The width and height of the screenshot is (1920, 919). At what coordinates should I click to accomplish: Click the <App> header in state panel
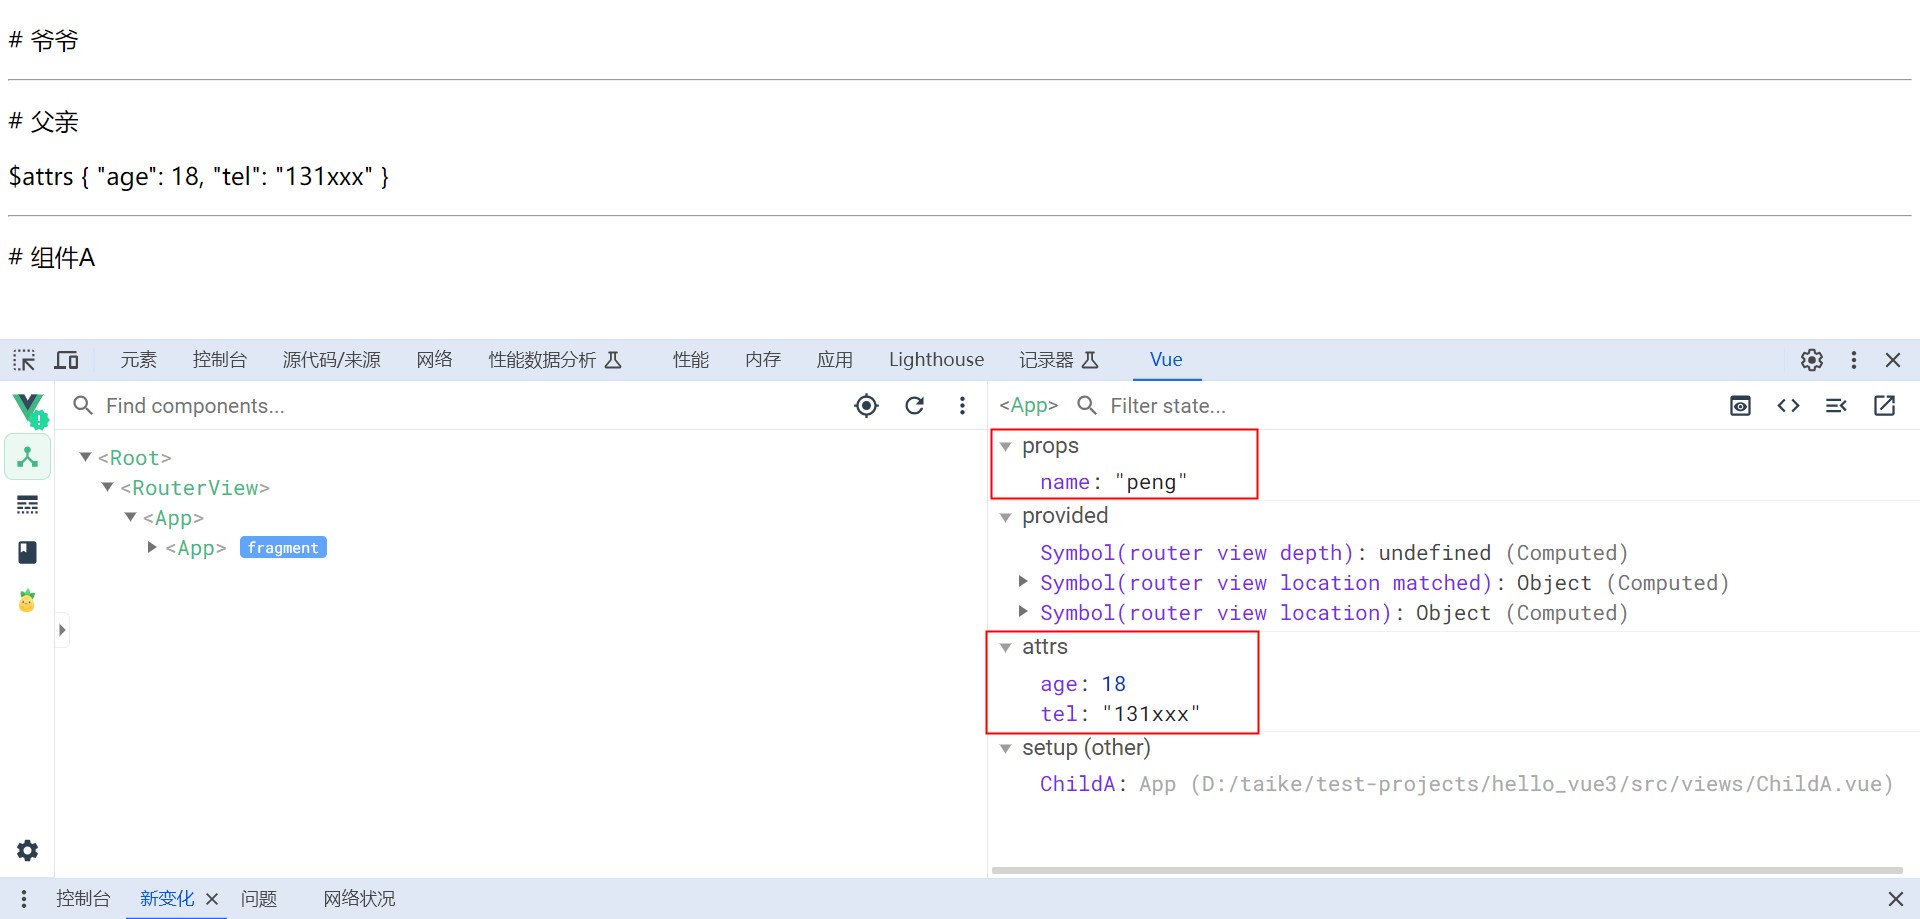pos(1029,405)
